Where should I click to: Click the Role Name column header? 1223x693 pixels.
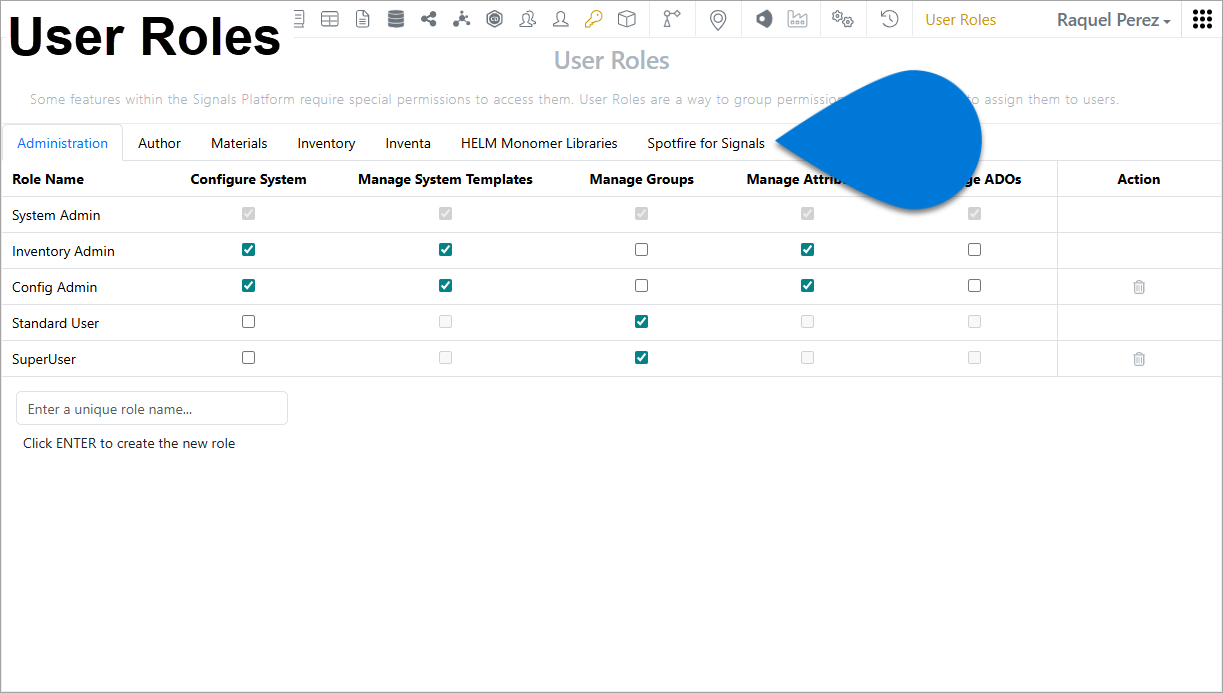[x=48, y=179]
